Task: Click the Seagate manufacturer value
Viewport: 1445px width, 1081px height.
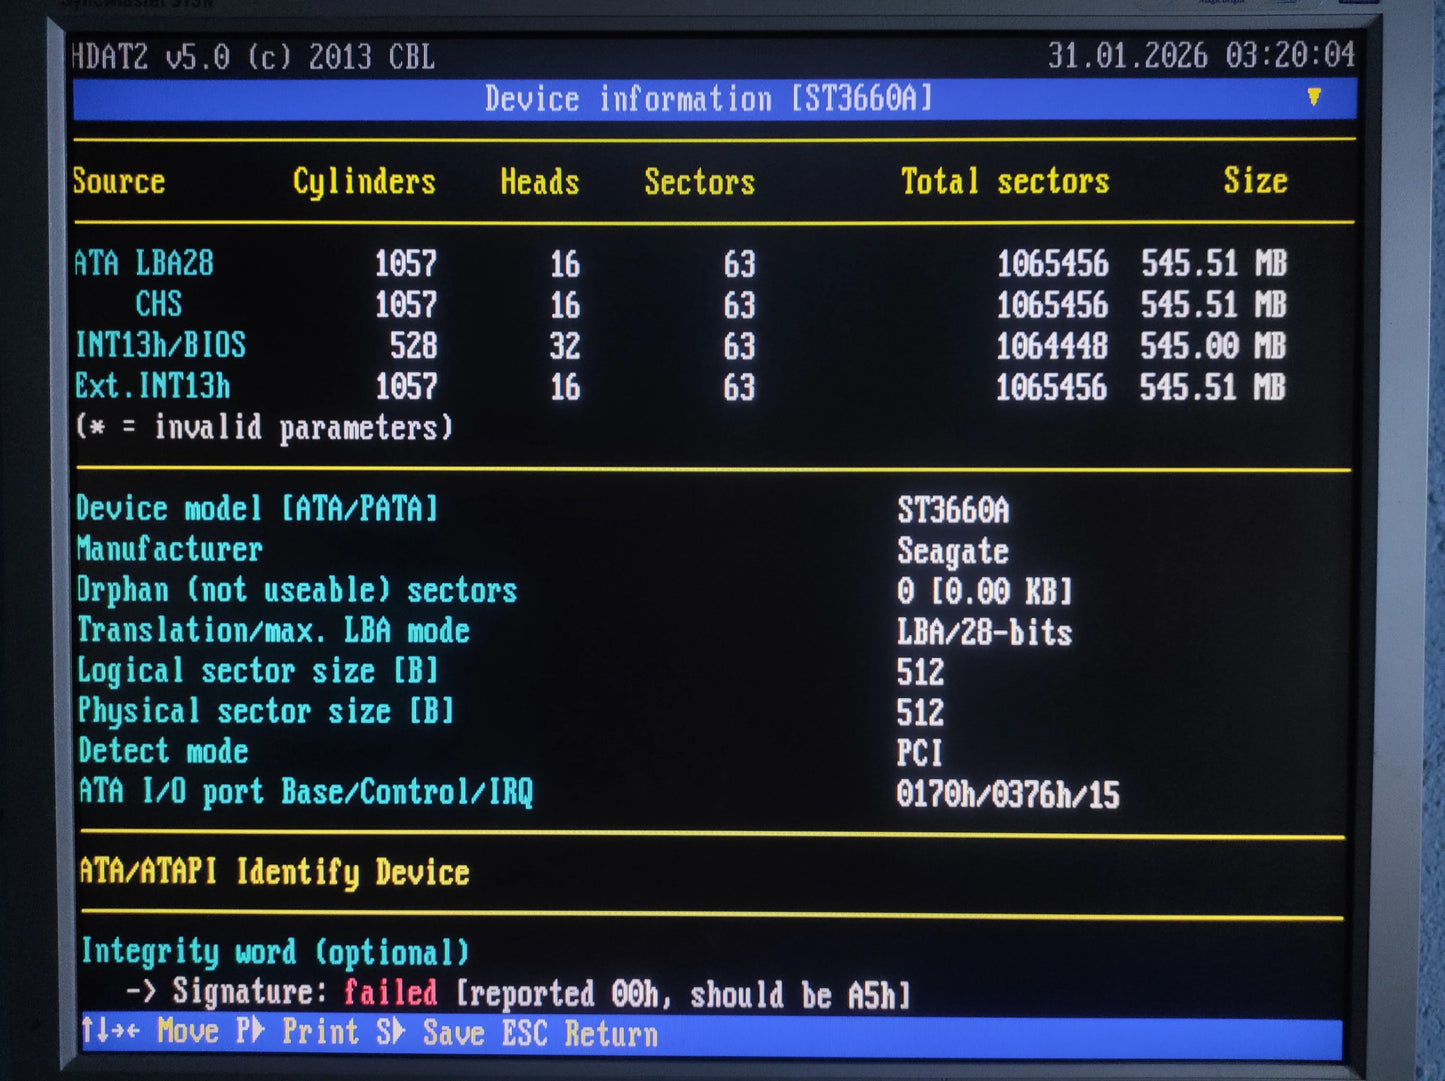Action: point(953,552)
